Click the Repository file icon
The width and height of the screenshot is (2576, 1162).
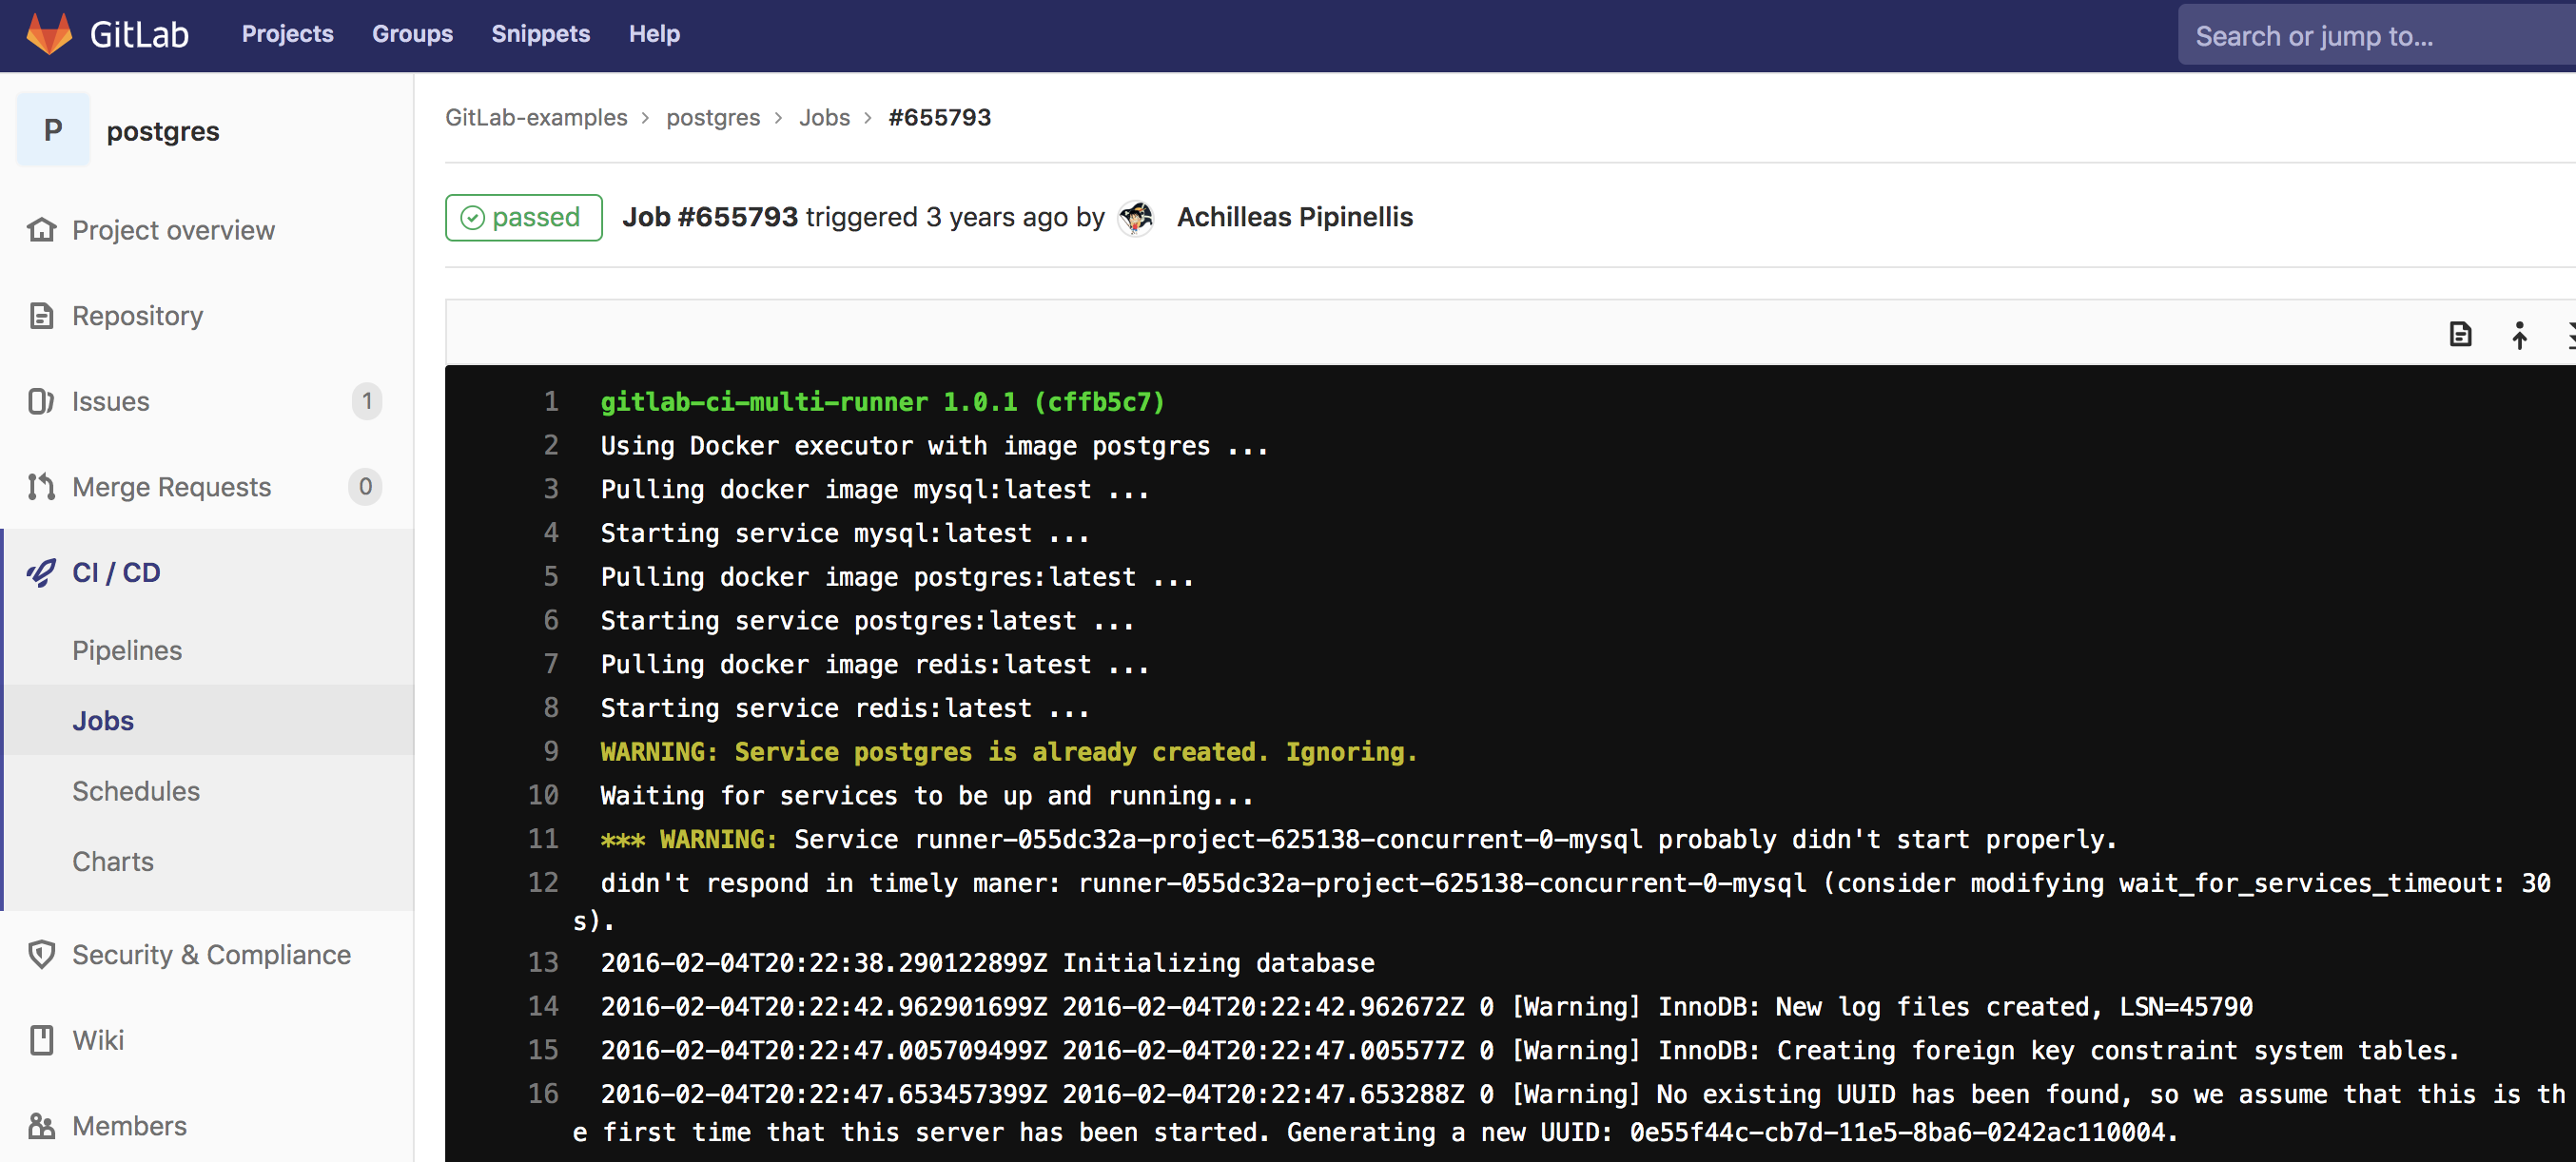[x=41, y=316]
